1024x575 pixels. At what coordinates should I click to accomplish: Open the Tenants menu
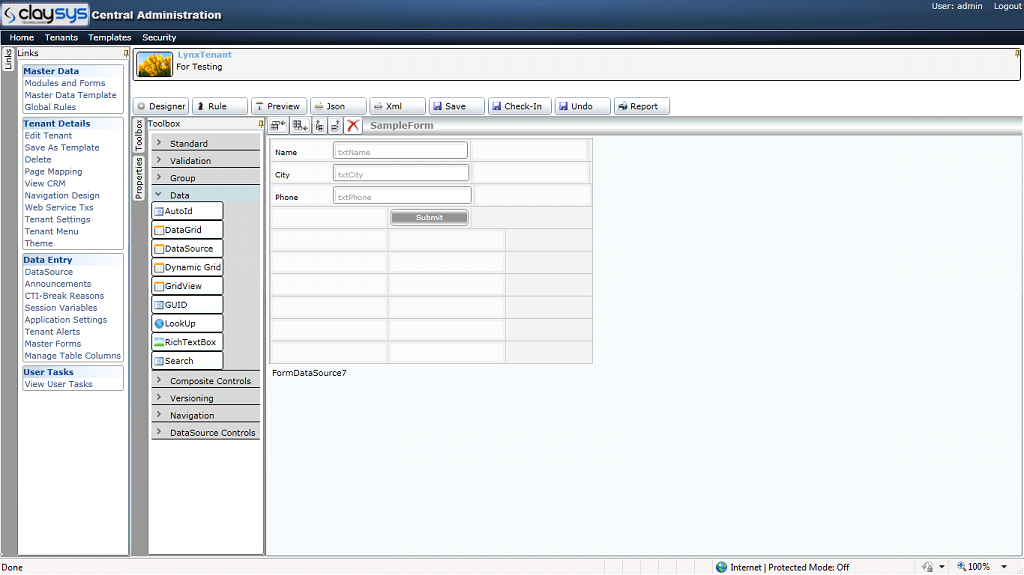pos(61,37)
